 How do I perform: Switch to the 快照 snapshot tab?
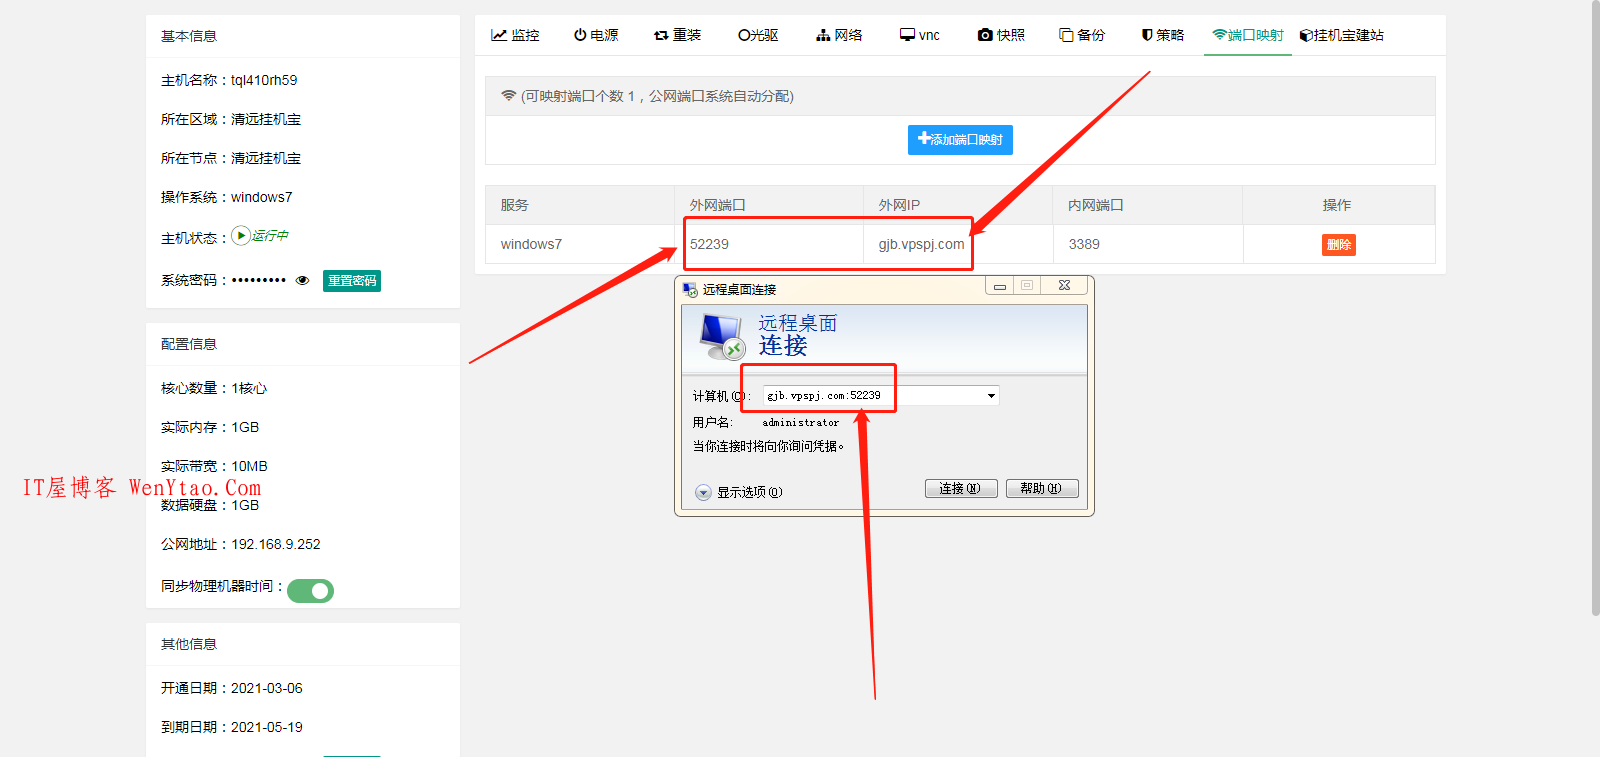pyautogui.click(x=1001, y=35)
